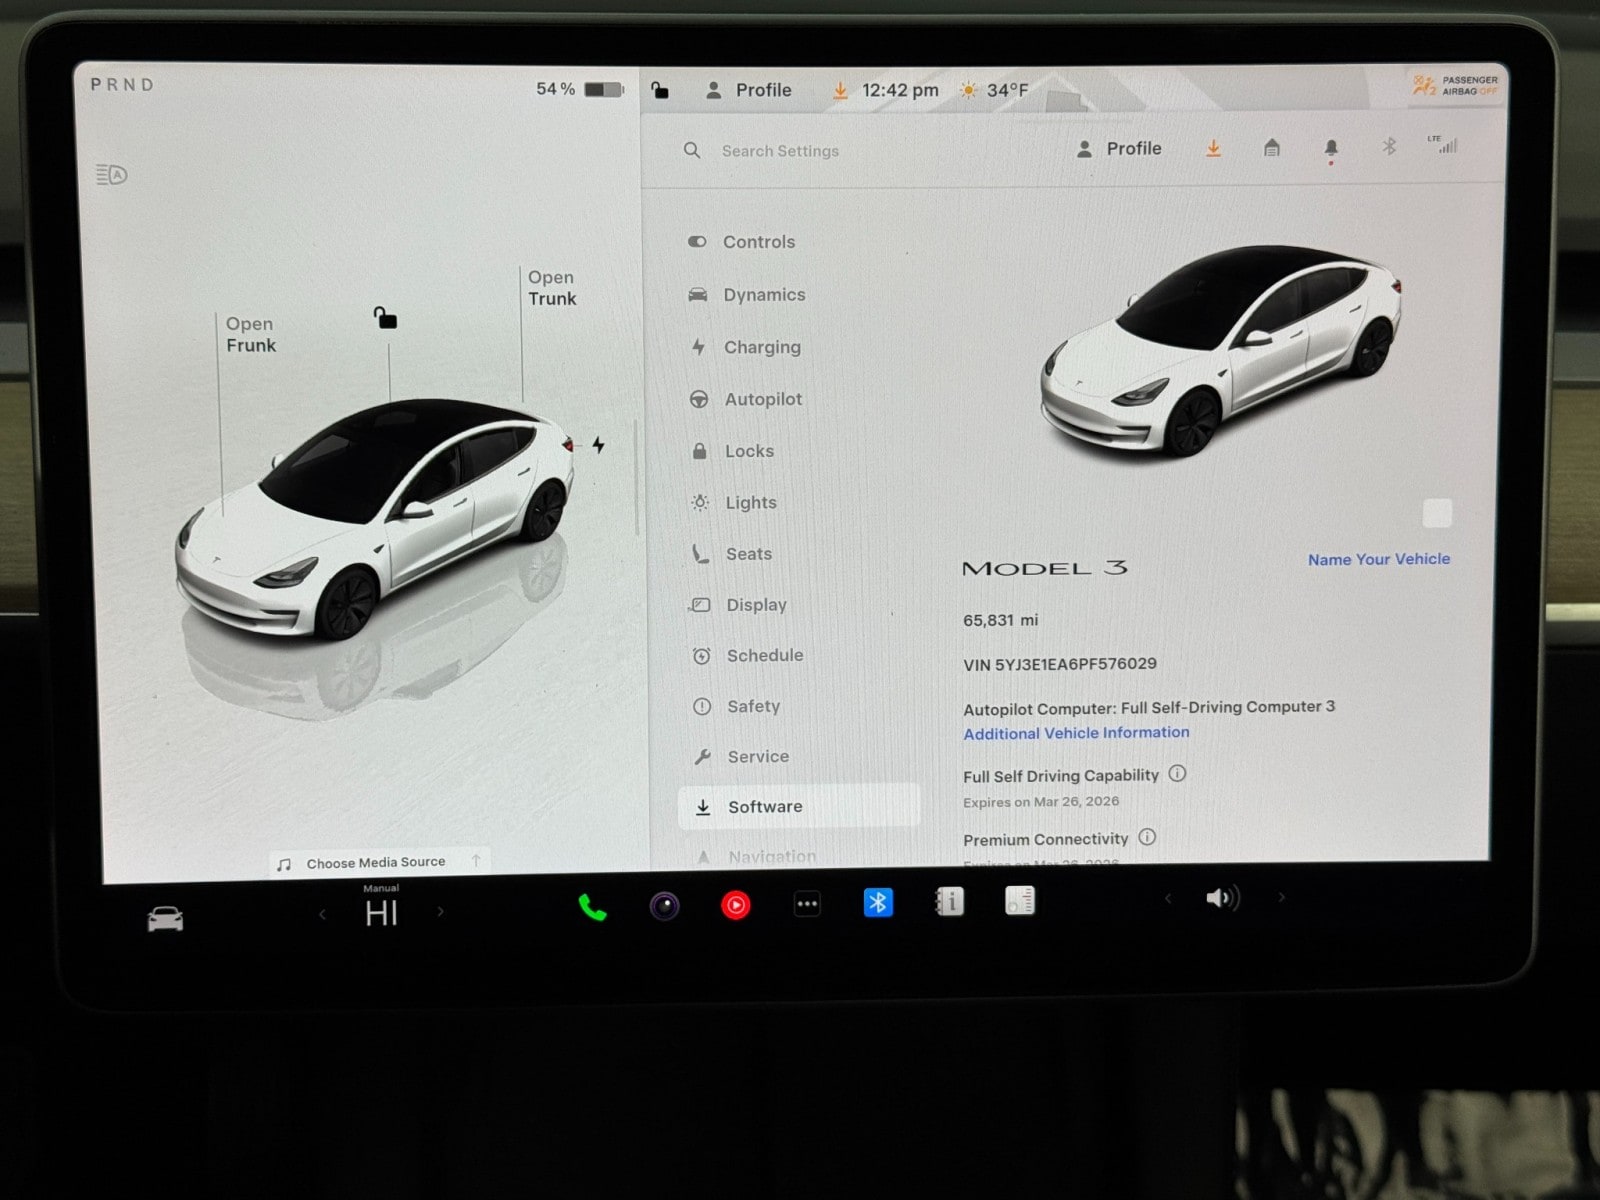The width and height of the screenshot is (1600, 1200).
Task: Raise temperature with right chevron
Action: coord(440,912)
